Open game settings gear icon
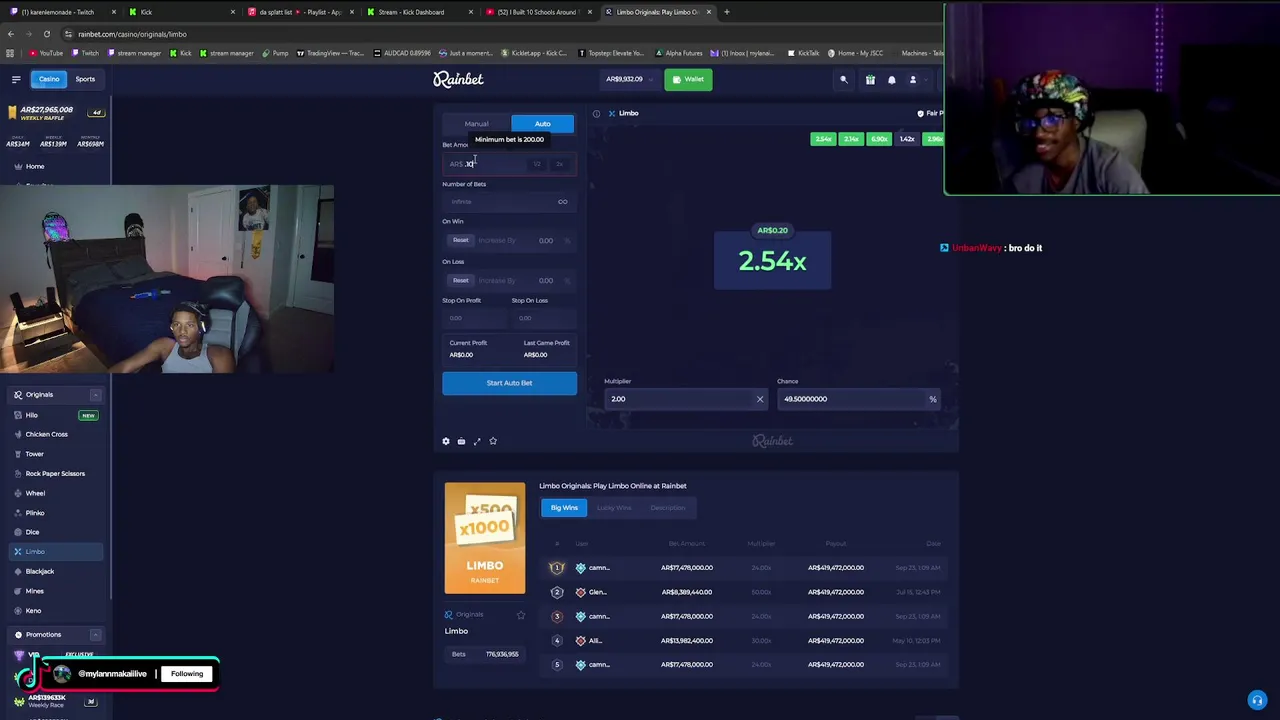The image size is (1280, 720). 446,441
